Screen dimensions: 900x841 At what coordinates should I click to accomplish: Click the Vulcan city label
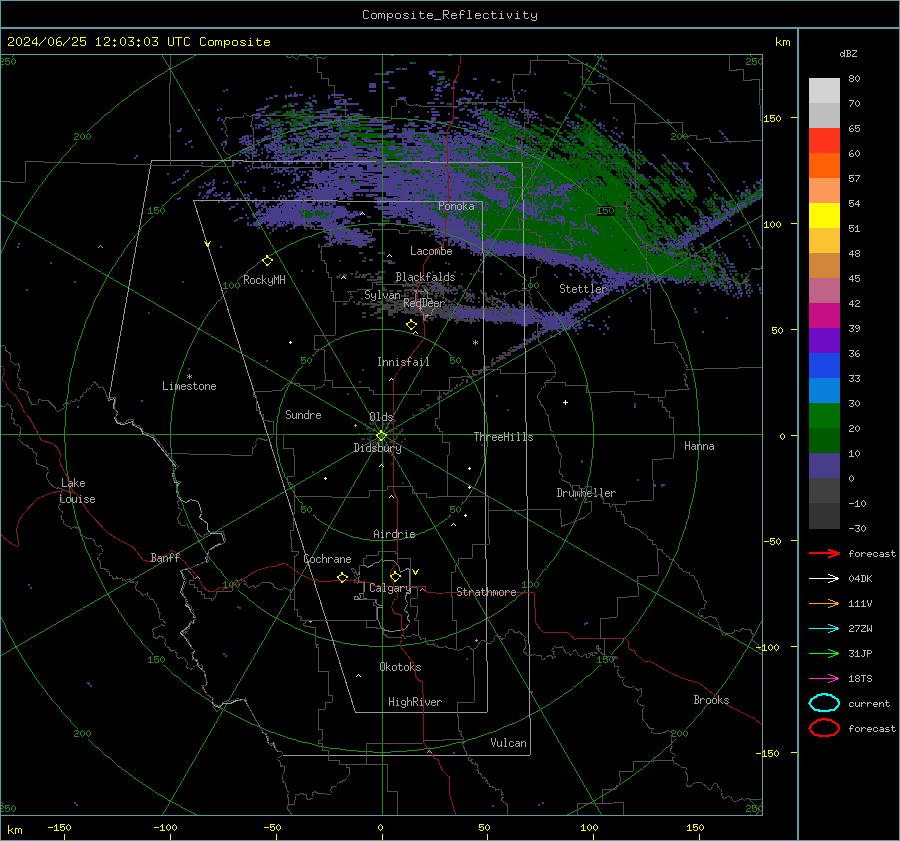(509, 743)
